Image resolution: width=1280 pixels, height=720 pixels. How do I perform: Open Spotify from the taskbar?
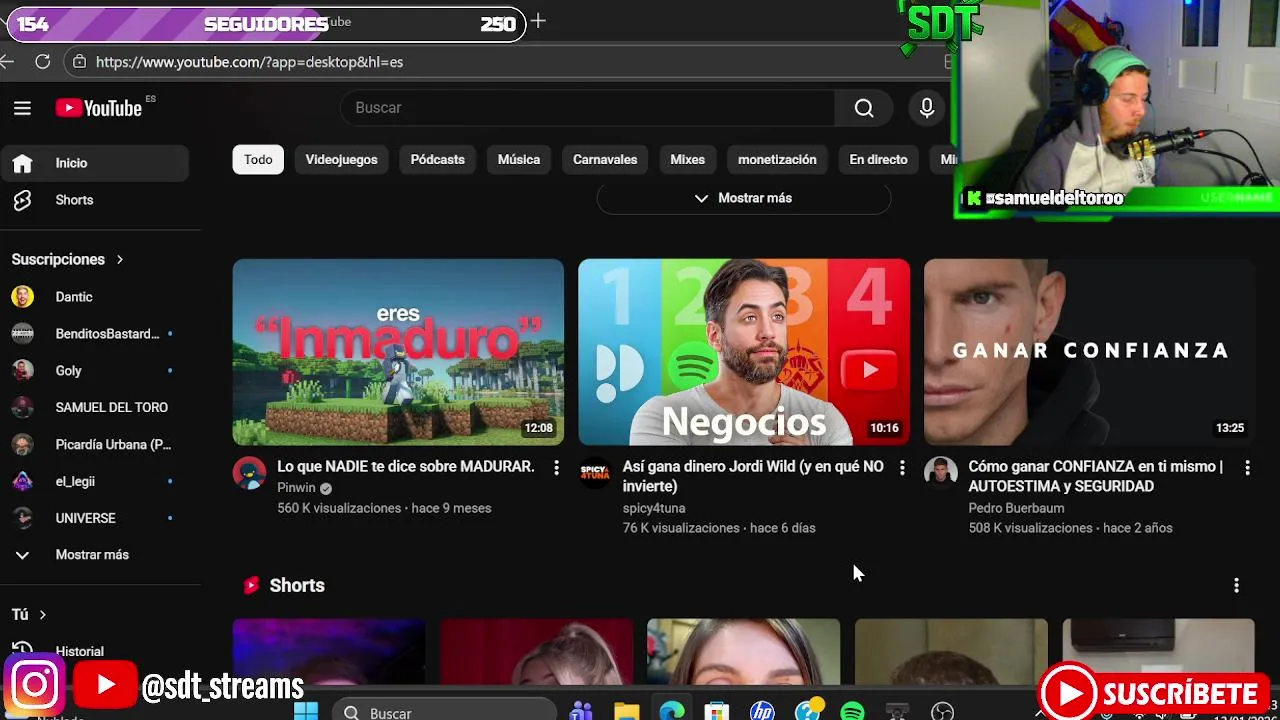point(852,711)
